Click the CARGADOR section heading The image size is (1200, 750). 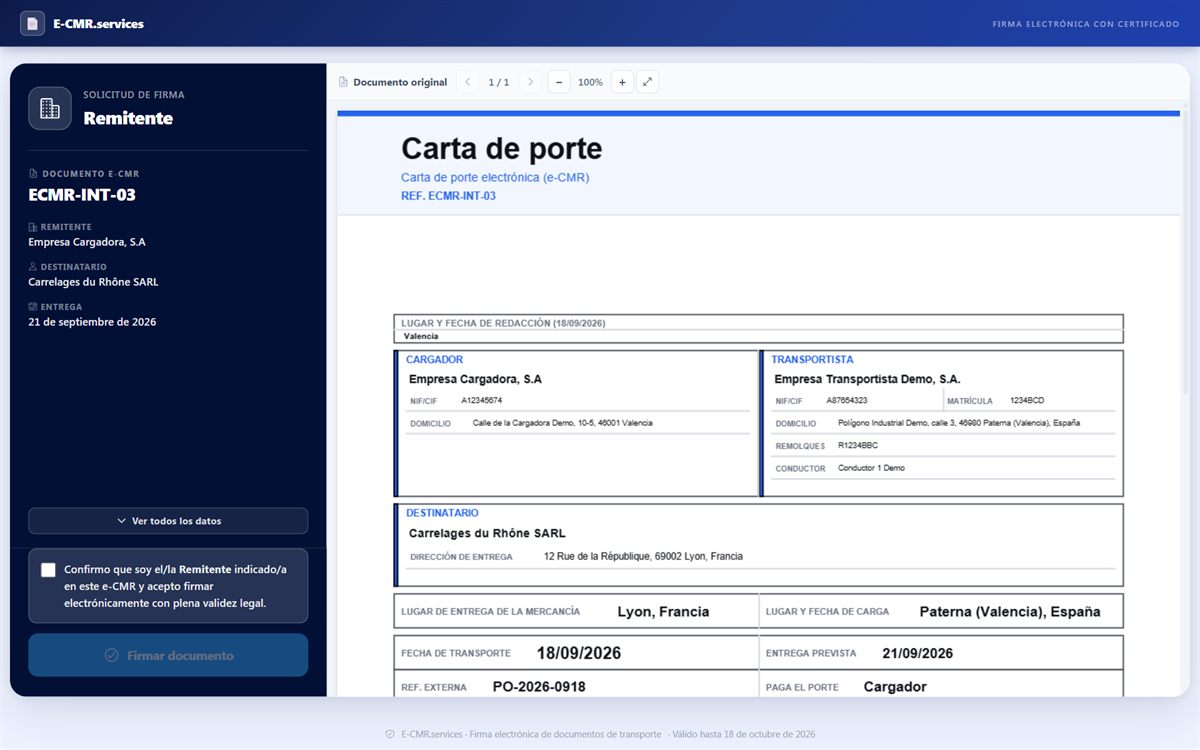(434, 359)
